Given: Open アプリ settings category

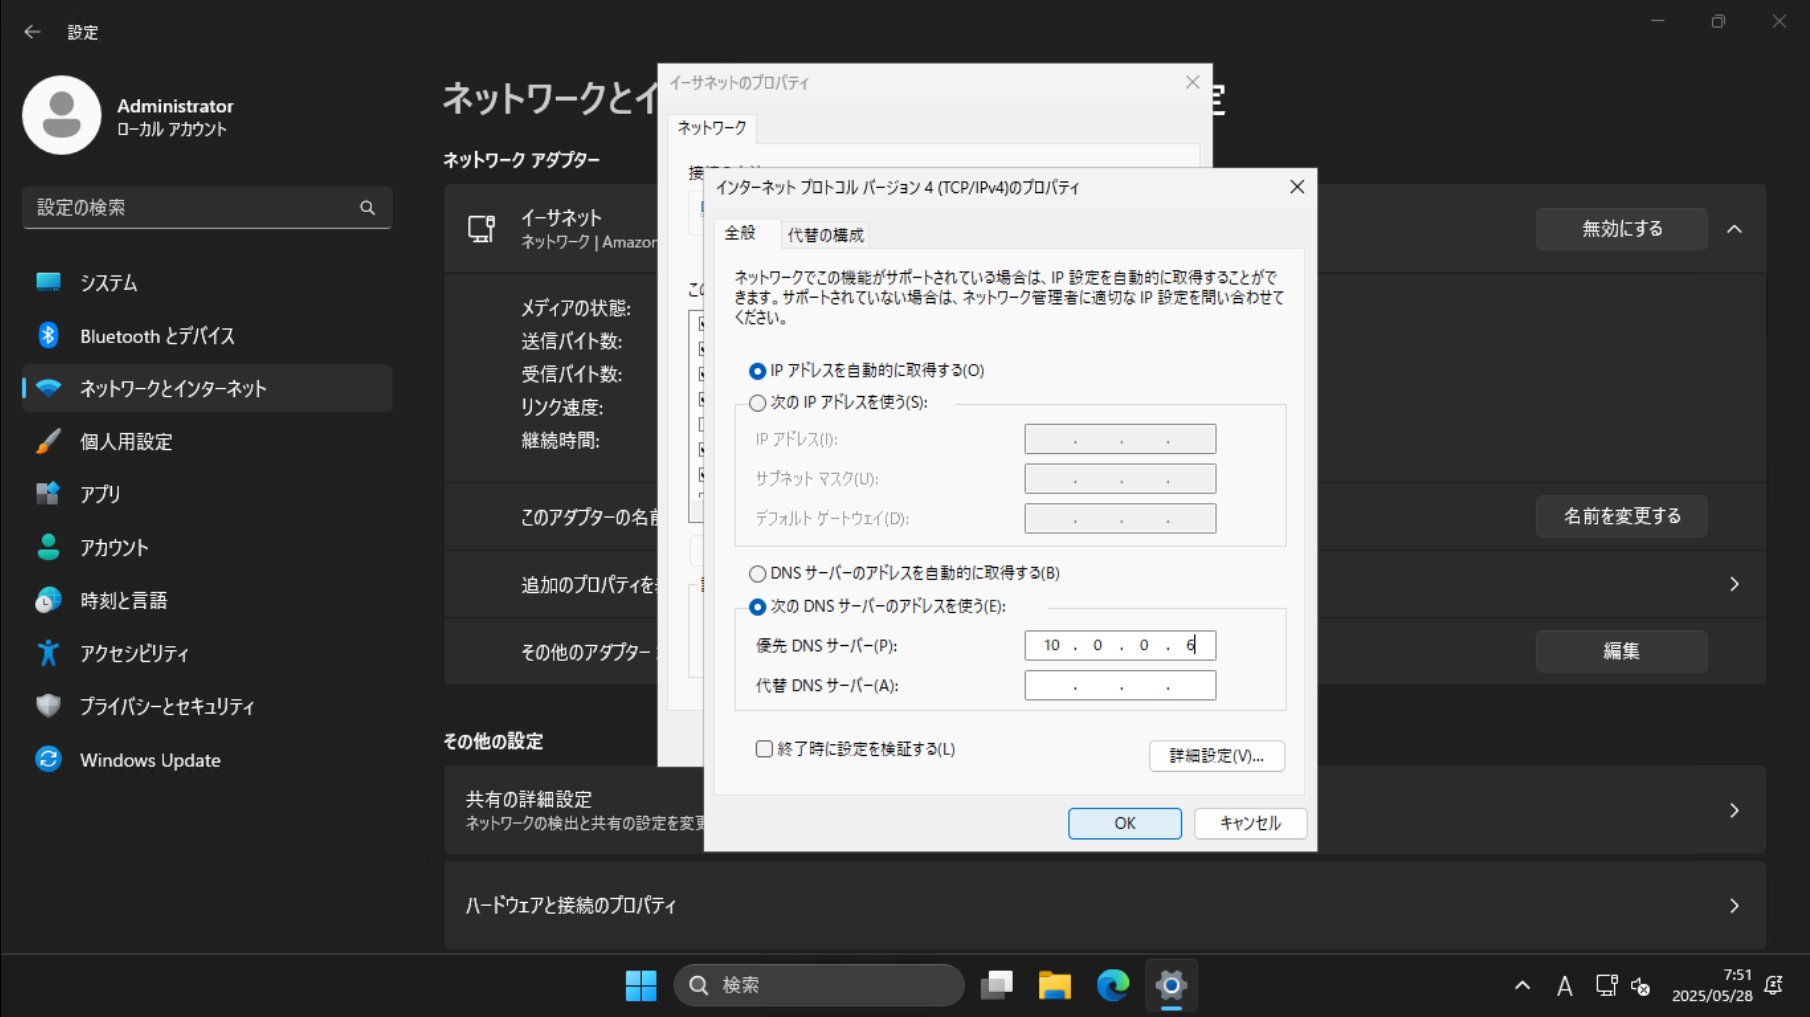Looking at the screenshot, I should coord(207,494).
